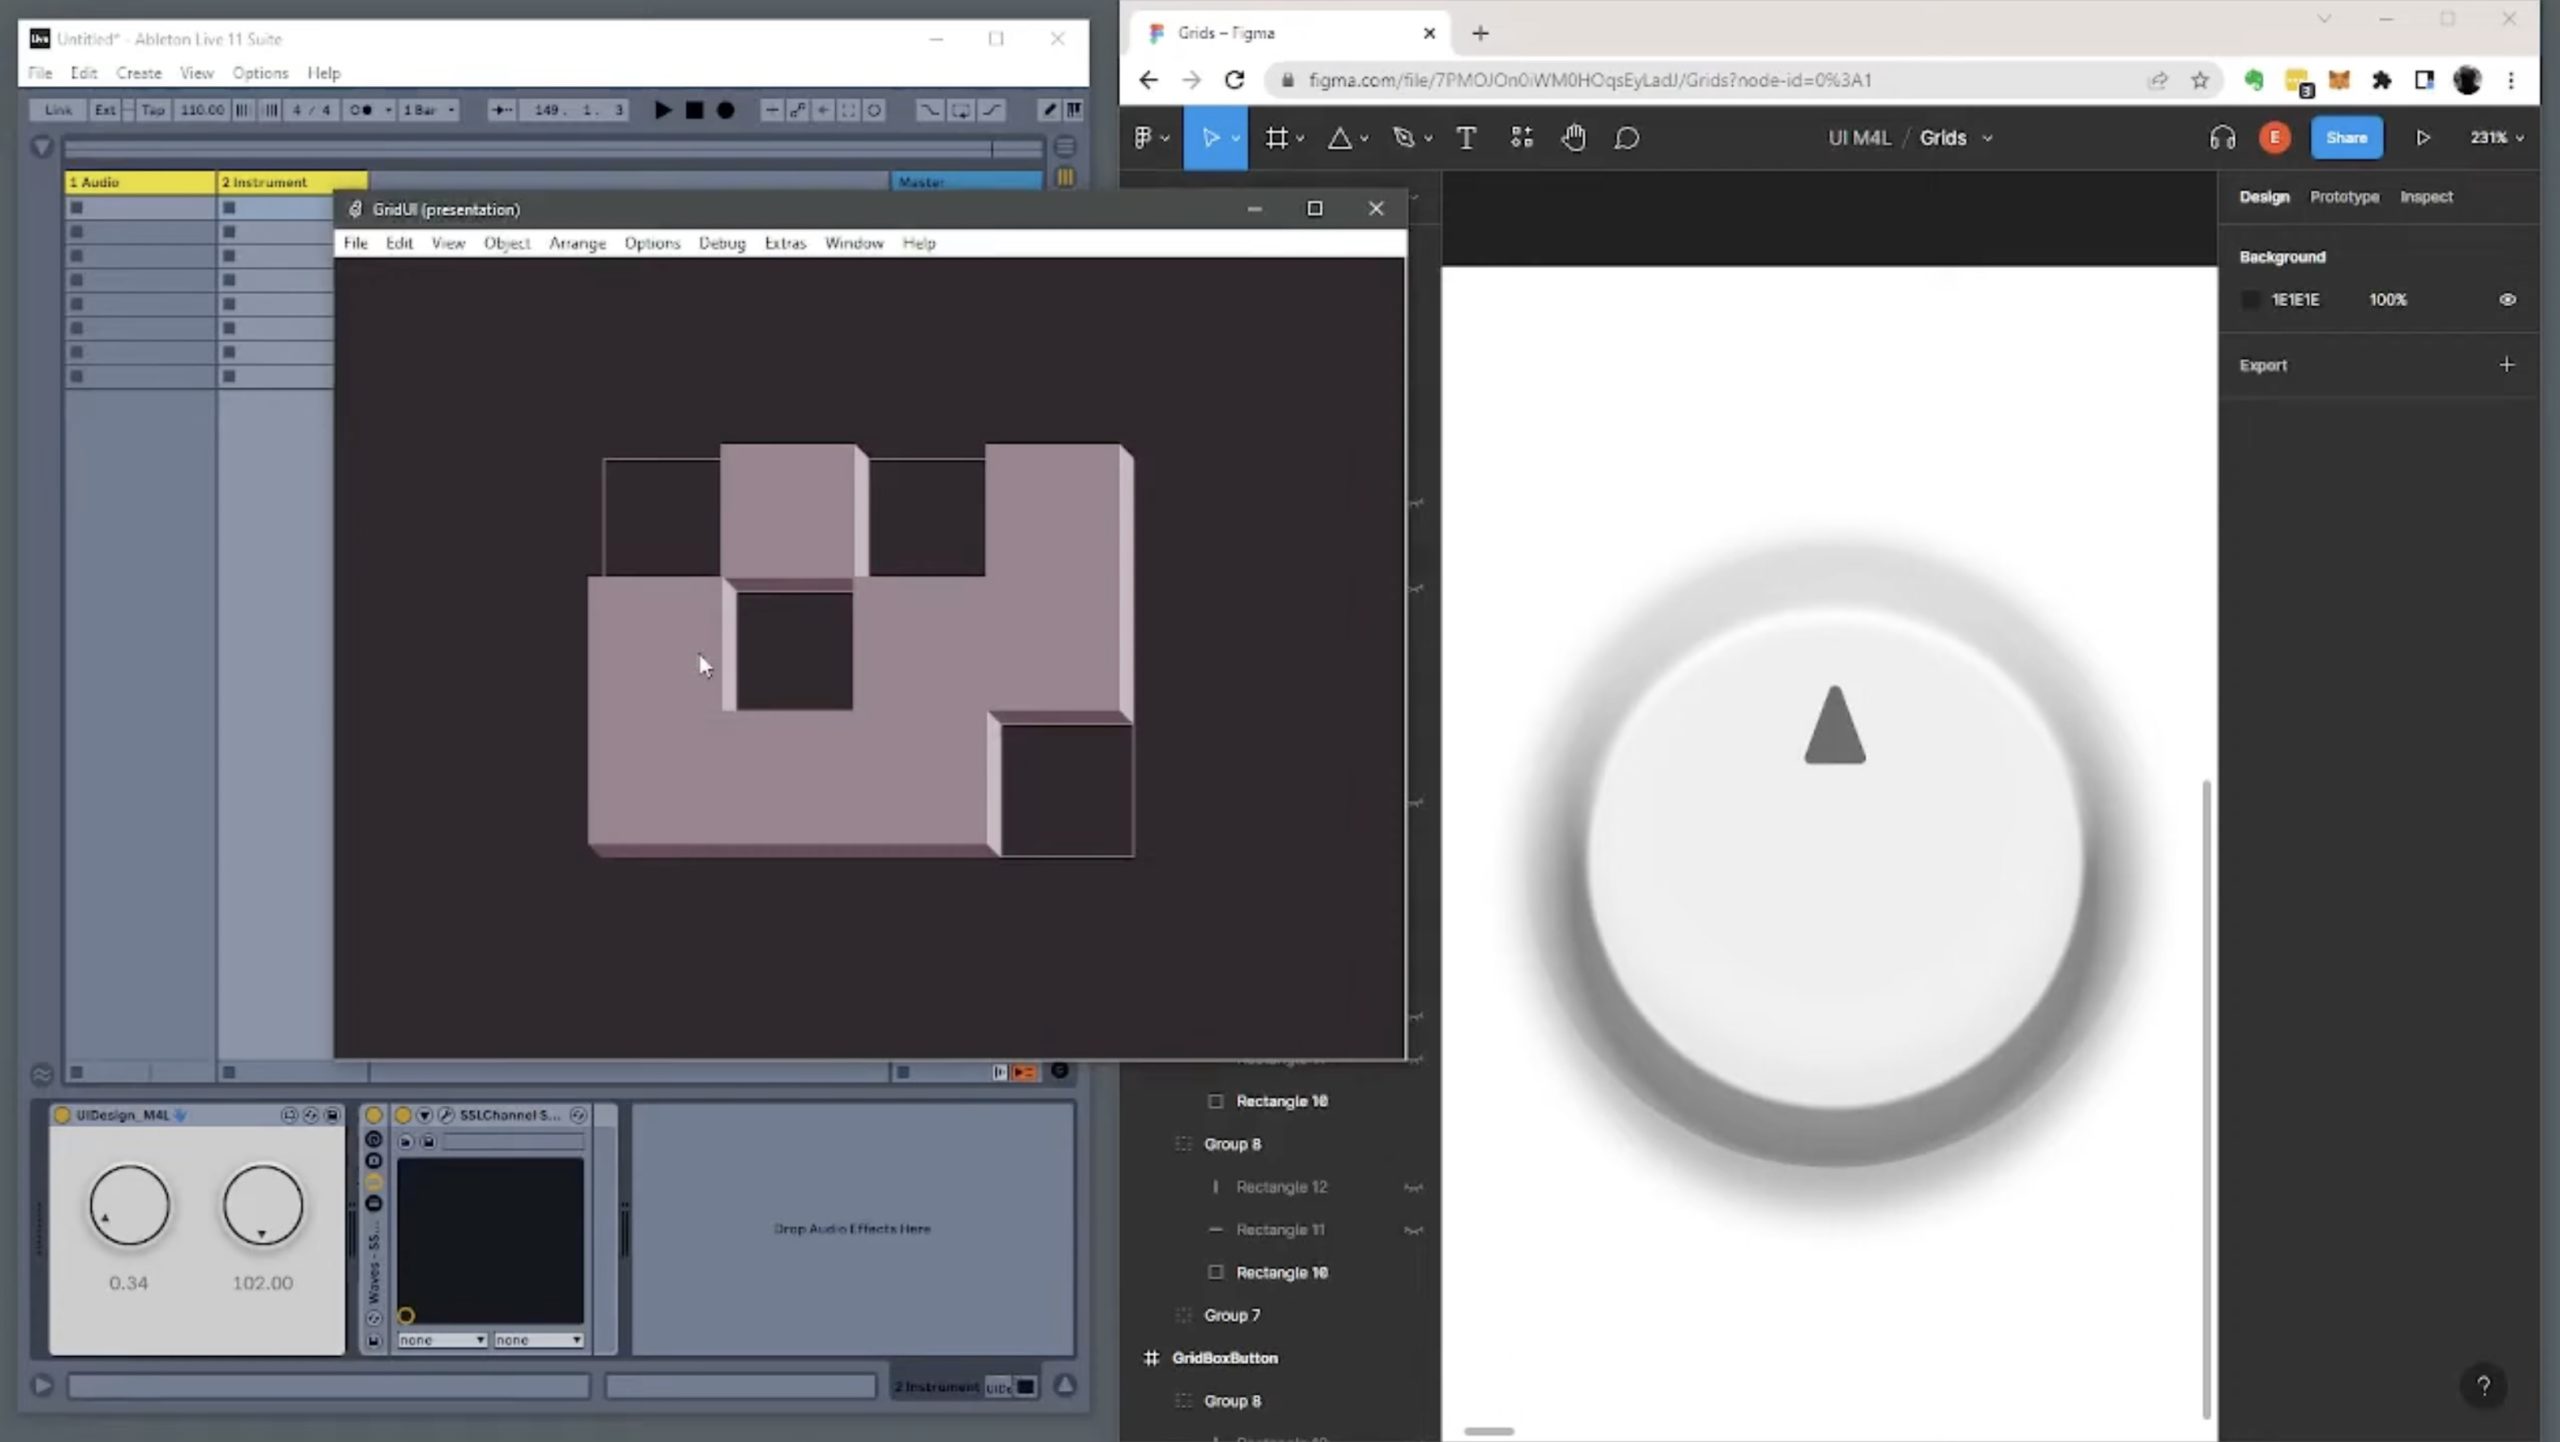Select the Figma Frame tool

pos(1277,137)
